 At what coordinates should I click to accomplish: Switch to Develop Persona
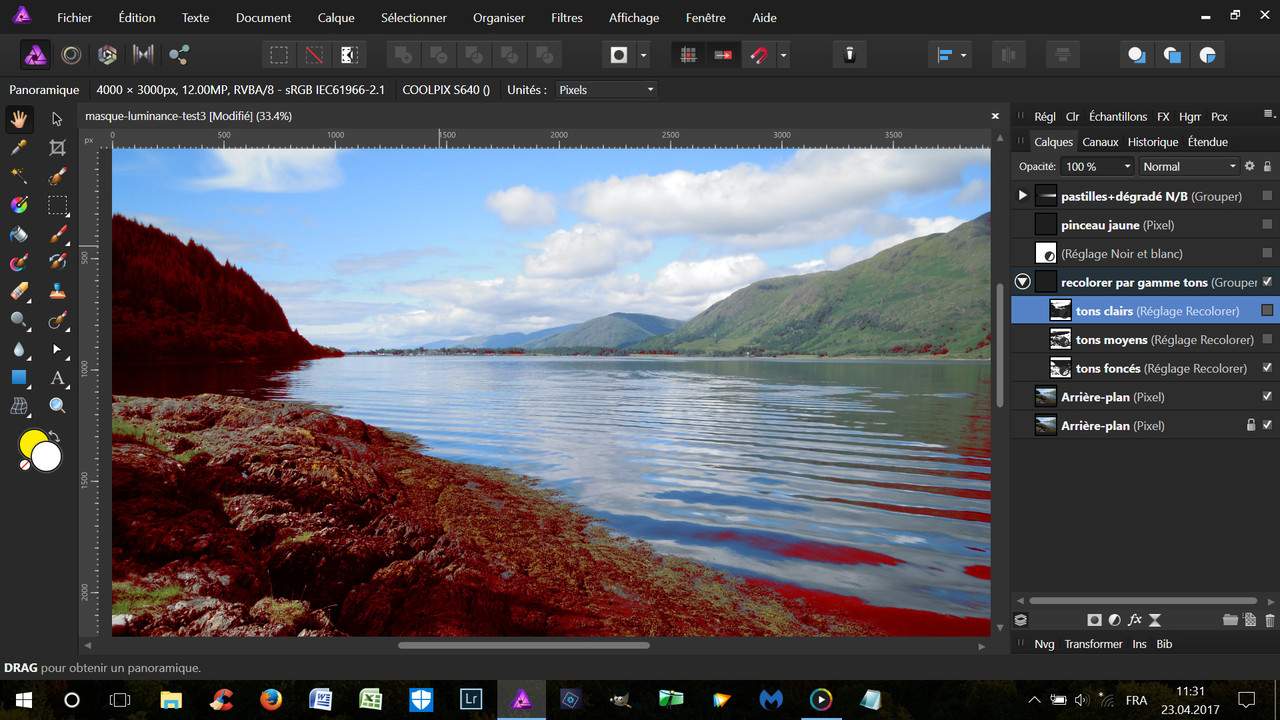108,55
